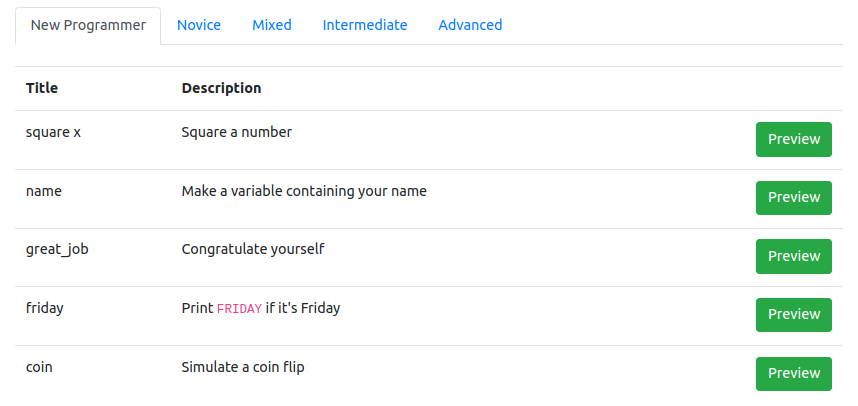
Task: Click the great_job title text
Action: (57, 250)
